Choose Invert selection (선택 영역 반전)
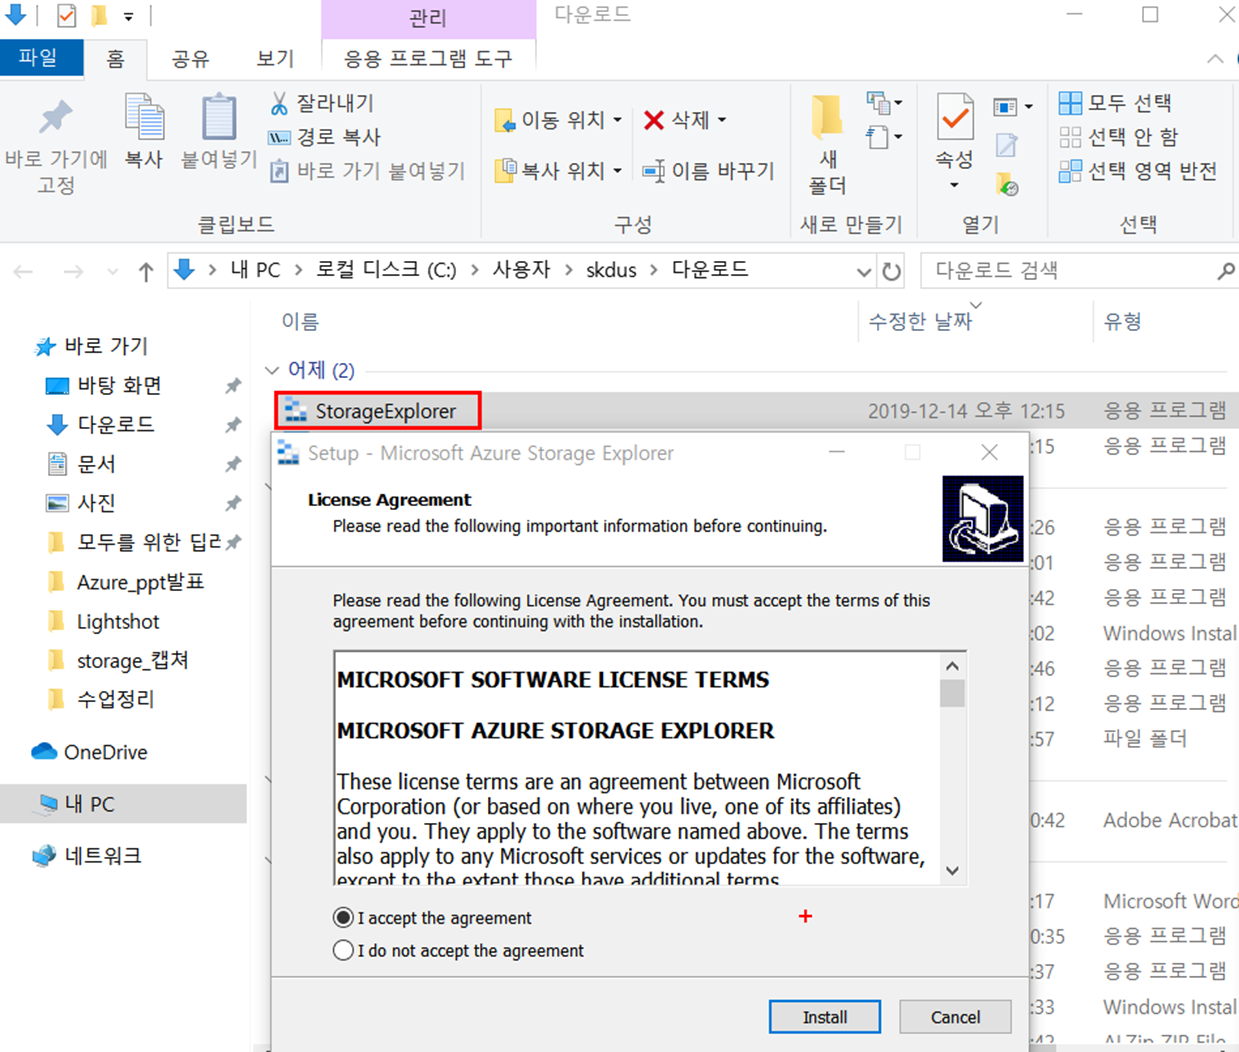This screenshot has width=1239, height=1052. pyautogui.click(x=1138, y=171)
